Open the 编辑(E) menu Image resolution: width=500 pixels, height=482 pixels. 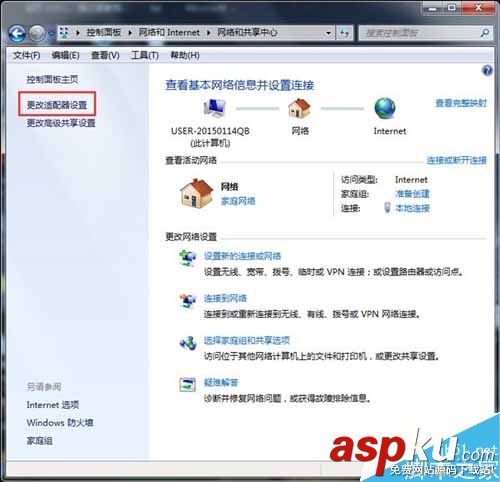(66, 55)
